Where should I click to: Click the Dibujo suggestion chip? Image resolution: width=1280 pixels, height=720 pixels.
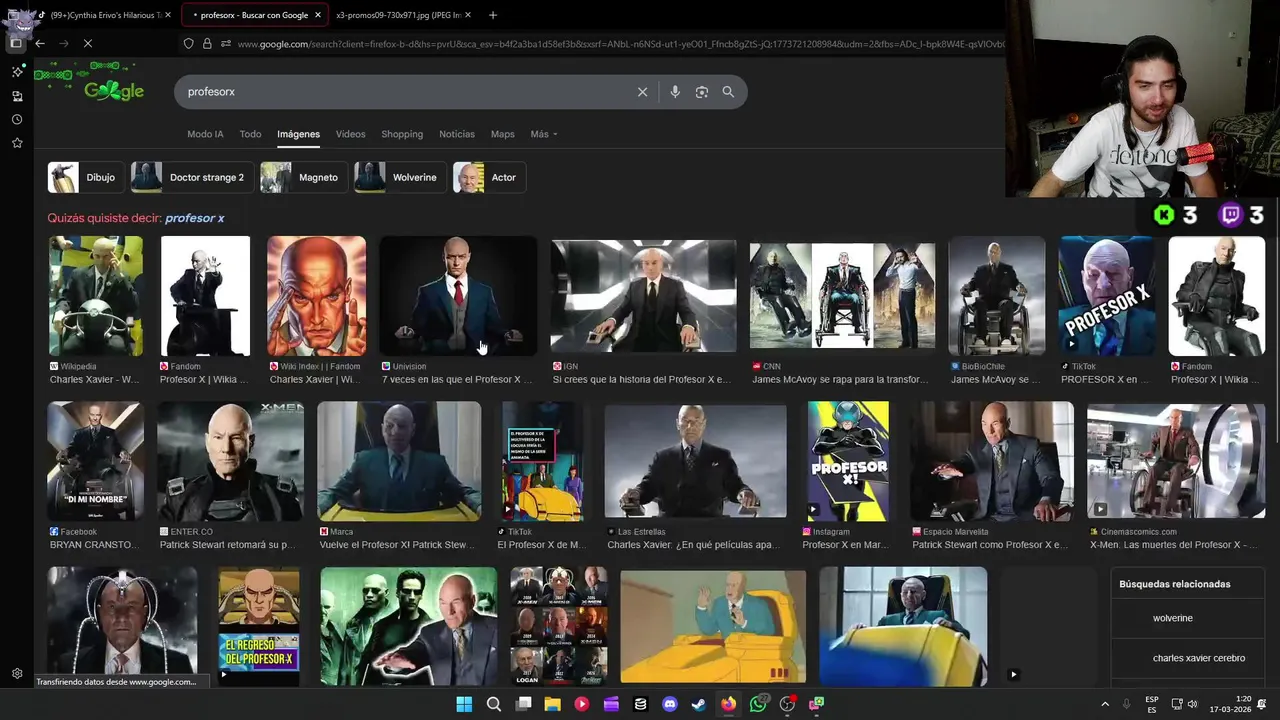pos(85,177)
